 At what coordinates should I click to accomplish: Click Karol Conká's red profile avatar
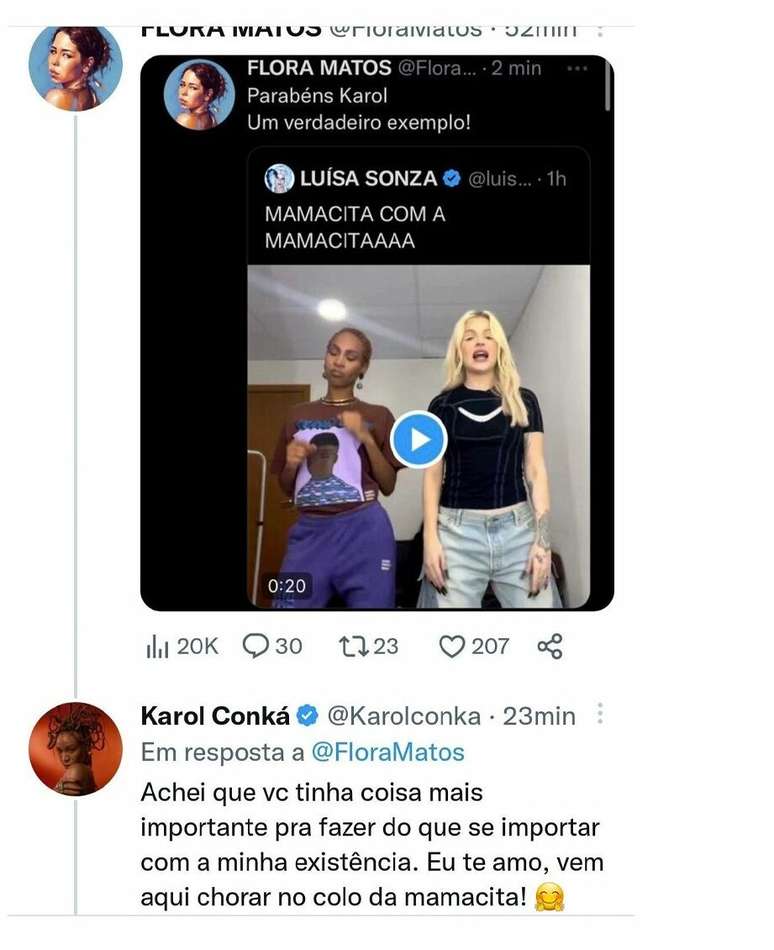(75, 748)
